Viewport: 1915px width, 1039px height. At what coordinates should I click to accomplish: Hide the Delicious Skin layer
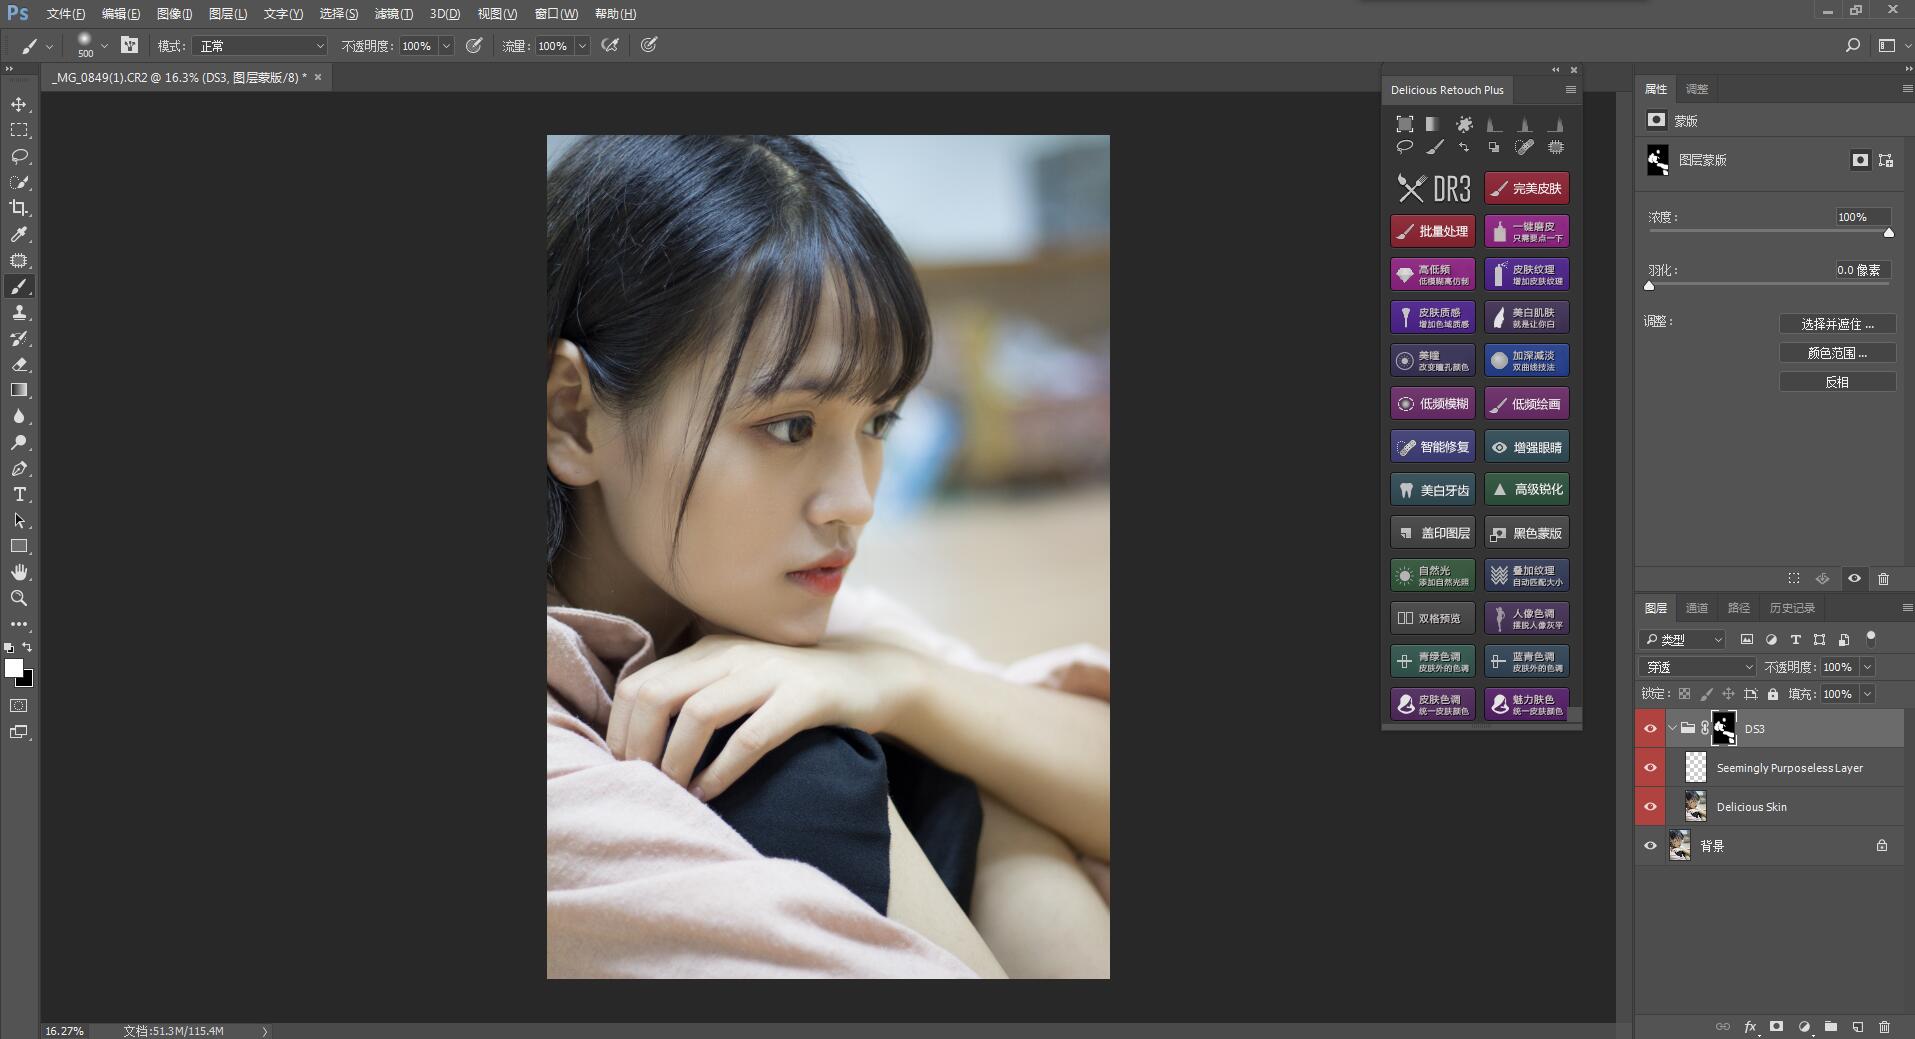click(x=1650, y=807)
